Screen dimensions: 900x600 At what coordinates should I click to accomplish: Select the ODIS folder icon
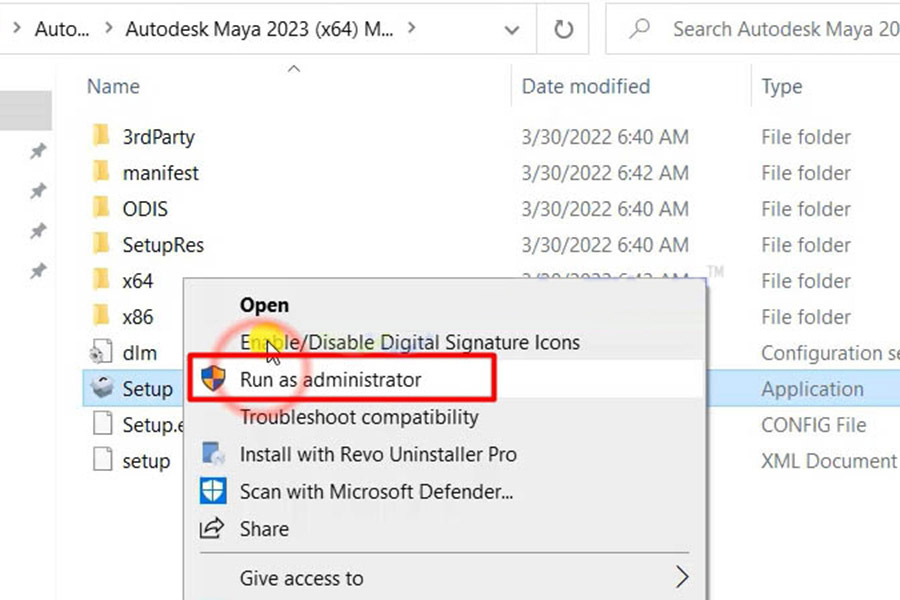click(101, 208)
